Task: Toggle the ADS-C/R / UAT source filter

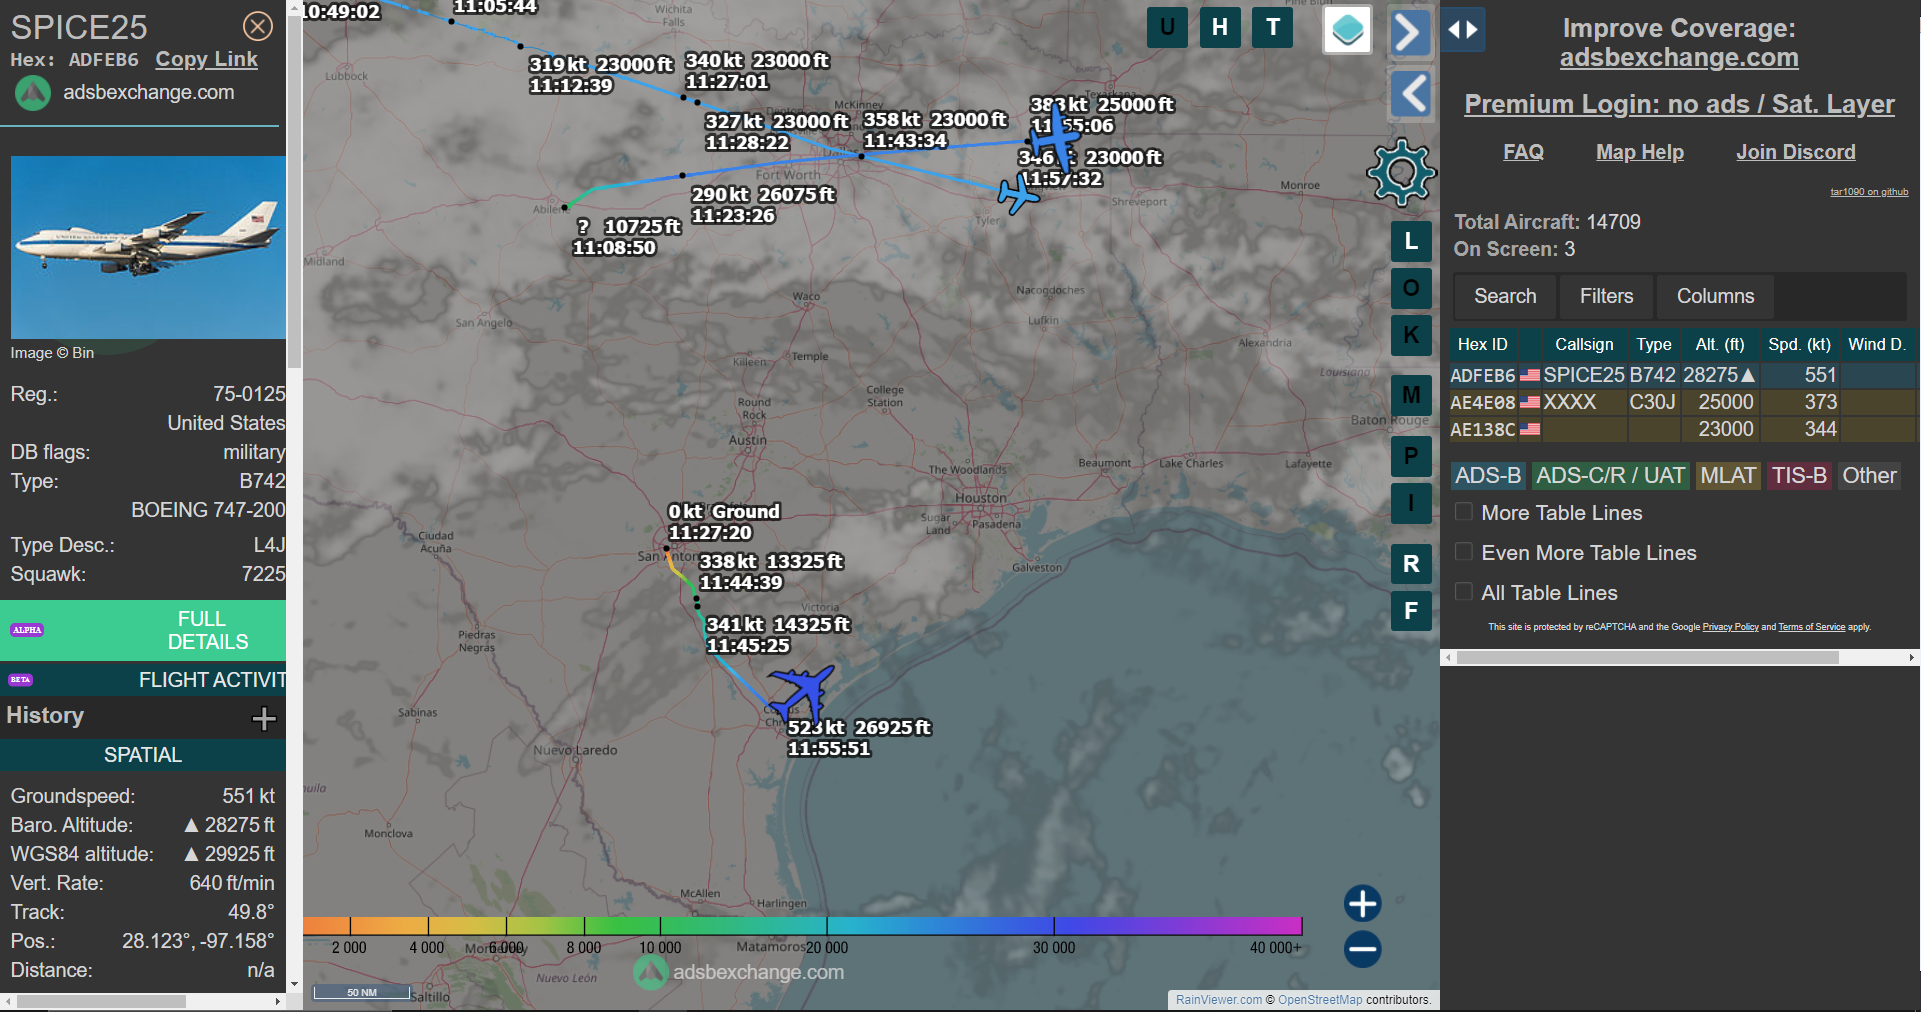Action: pyautogui.click(x=1610, y=476)
